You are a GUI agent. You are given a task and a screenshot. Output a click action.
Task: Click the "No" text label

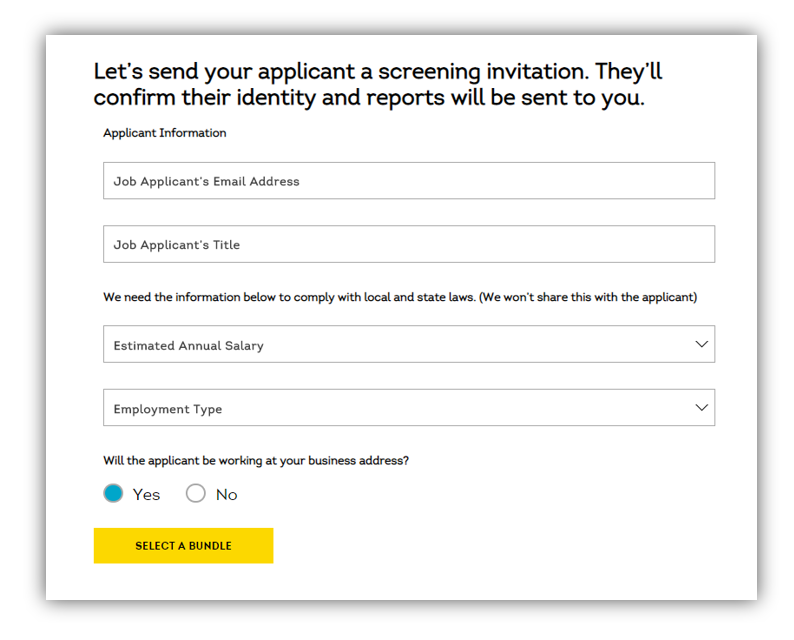[226, 495]
